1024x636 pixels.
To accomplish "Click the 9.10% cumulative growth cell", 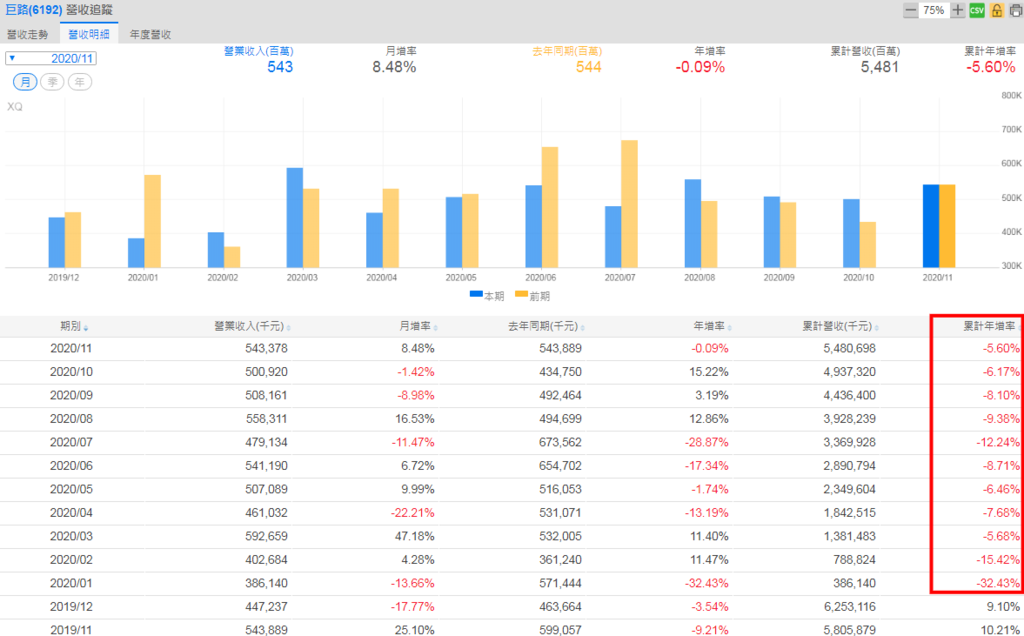I will coord(1002,607).
